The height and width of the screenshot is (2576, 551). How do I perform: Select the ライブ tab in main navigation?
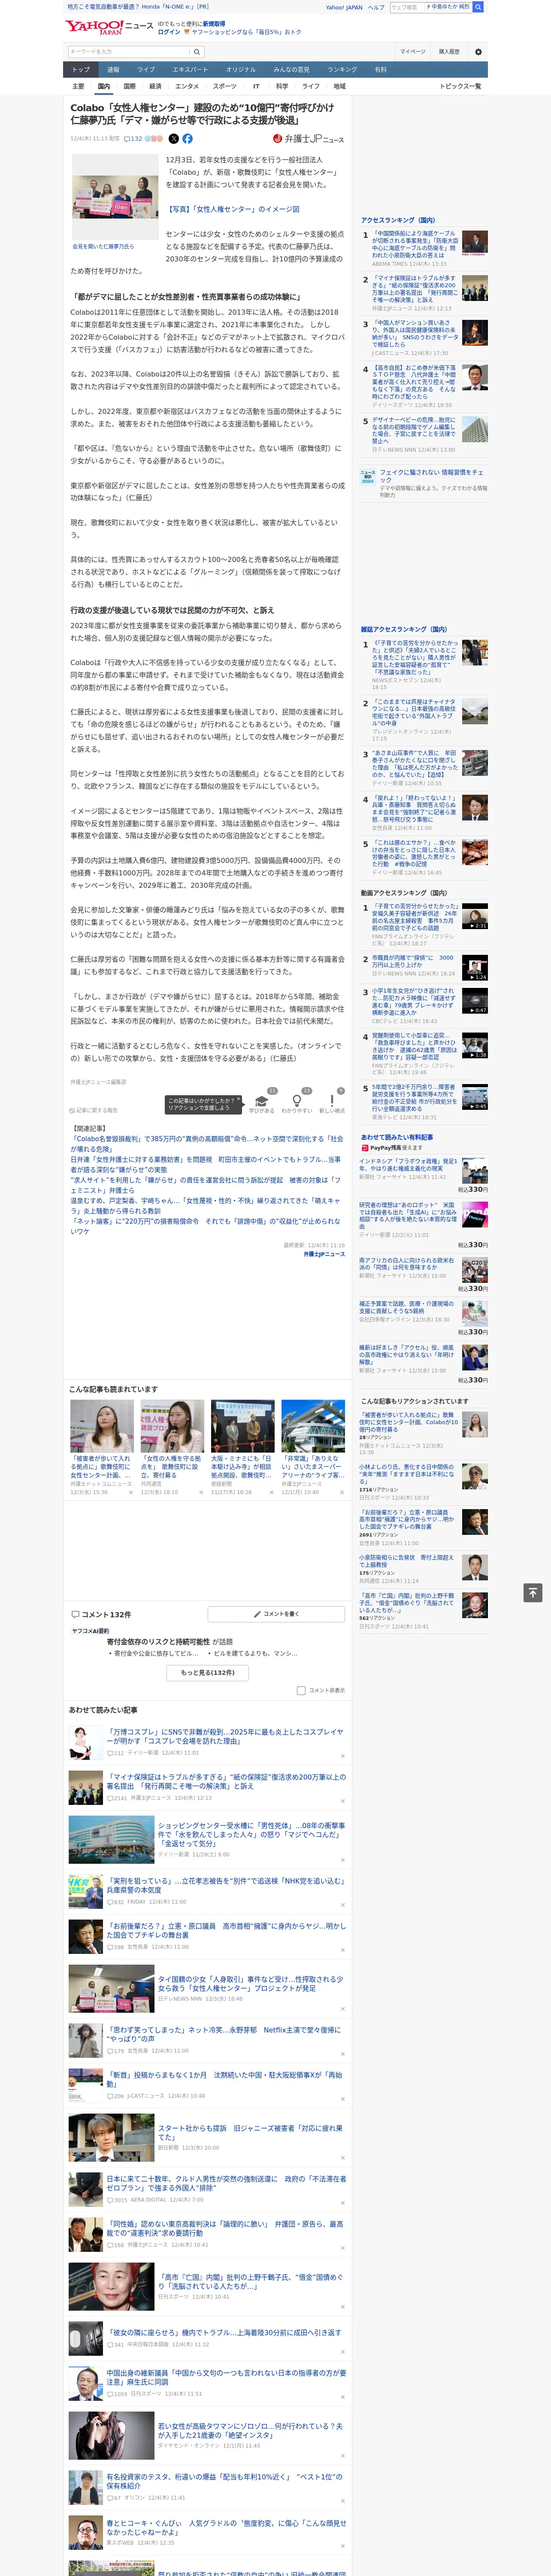coord(146,70)
